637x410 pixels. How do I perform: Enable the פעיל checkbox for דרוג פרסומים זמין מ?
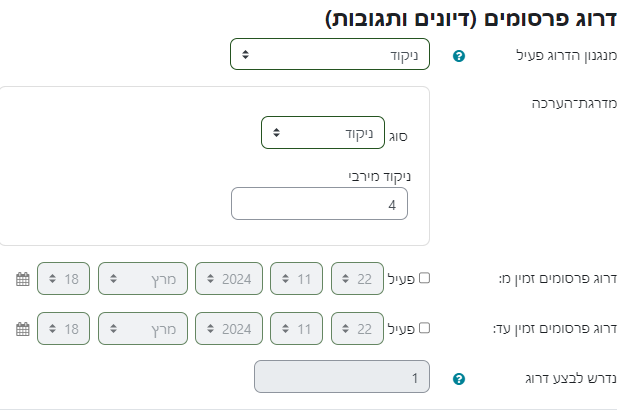tap(424, 279)
